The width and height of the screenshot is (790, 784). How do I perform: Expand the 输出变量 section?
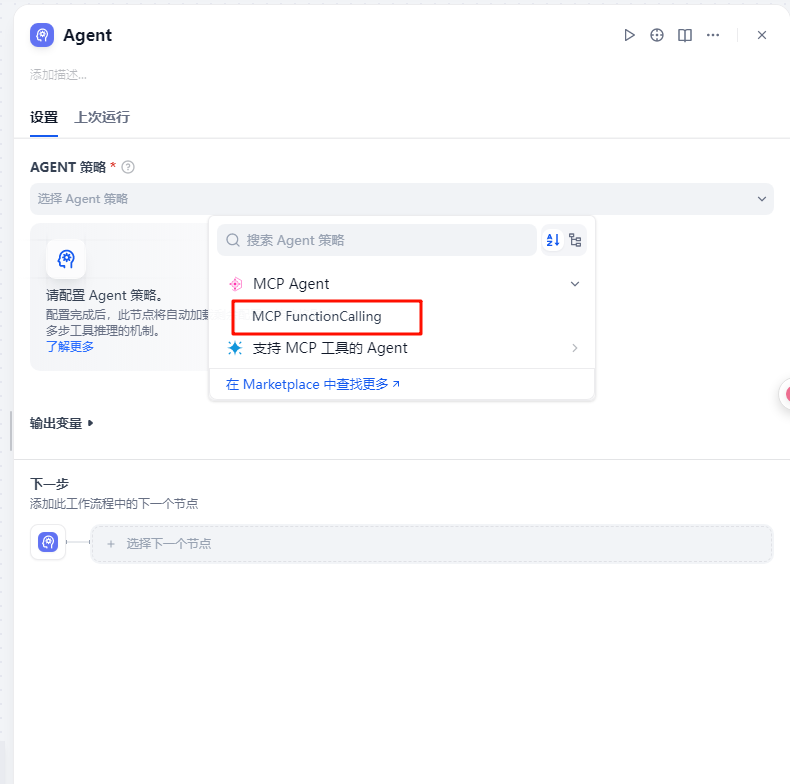(62, 423)
